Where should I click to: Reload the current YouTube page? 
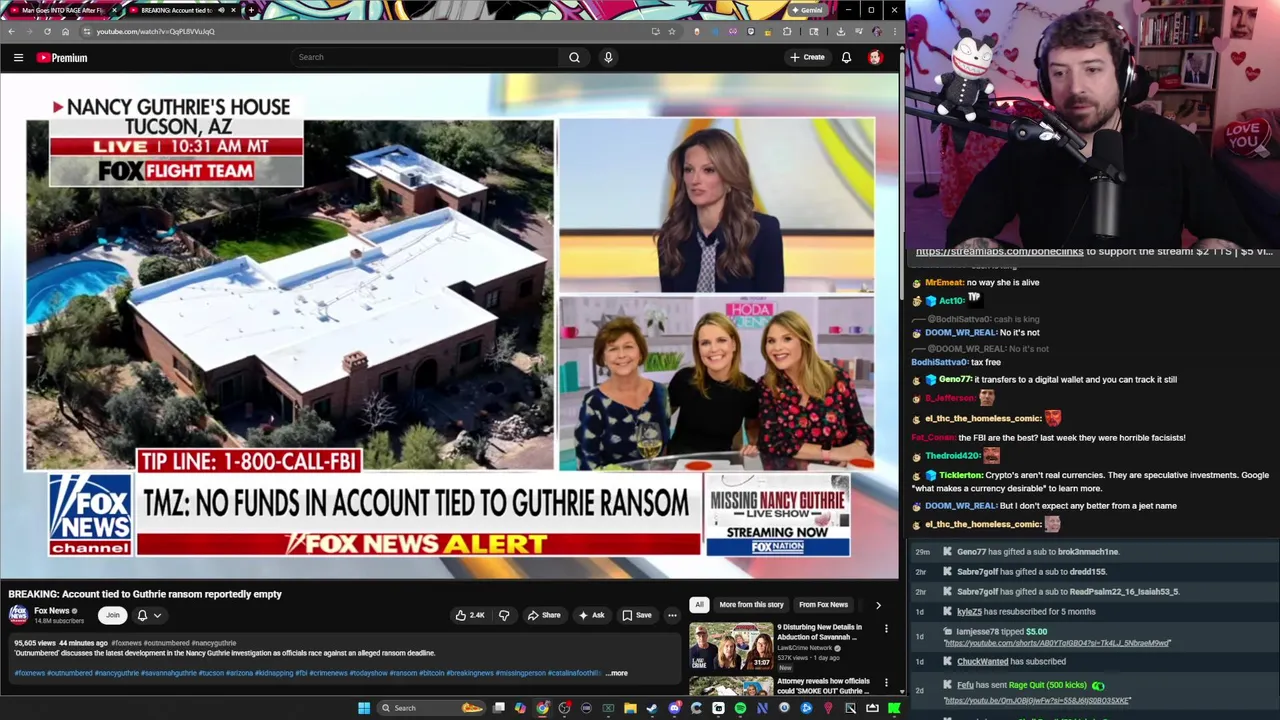pyautogui.click(x=47, y=31)
